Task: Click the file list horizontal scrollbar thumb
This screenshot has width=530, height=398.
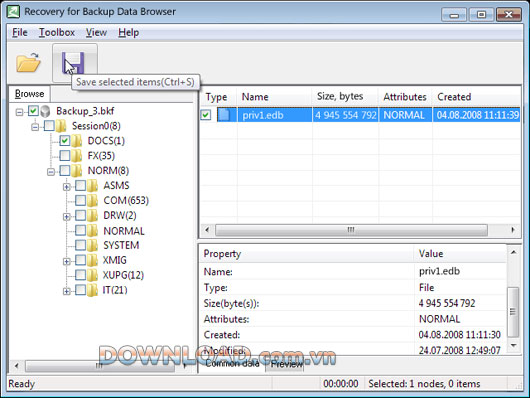Action: click(351, 230)
